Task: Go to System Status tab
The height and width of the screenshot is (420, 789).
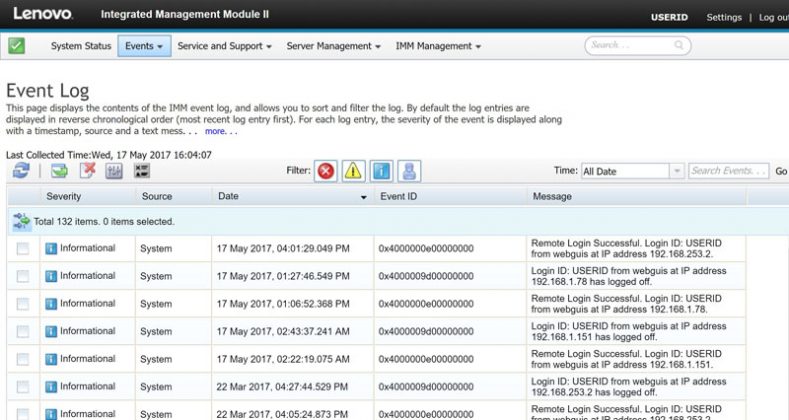Action: tap(81, 46)
